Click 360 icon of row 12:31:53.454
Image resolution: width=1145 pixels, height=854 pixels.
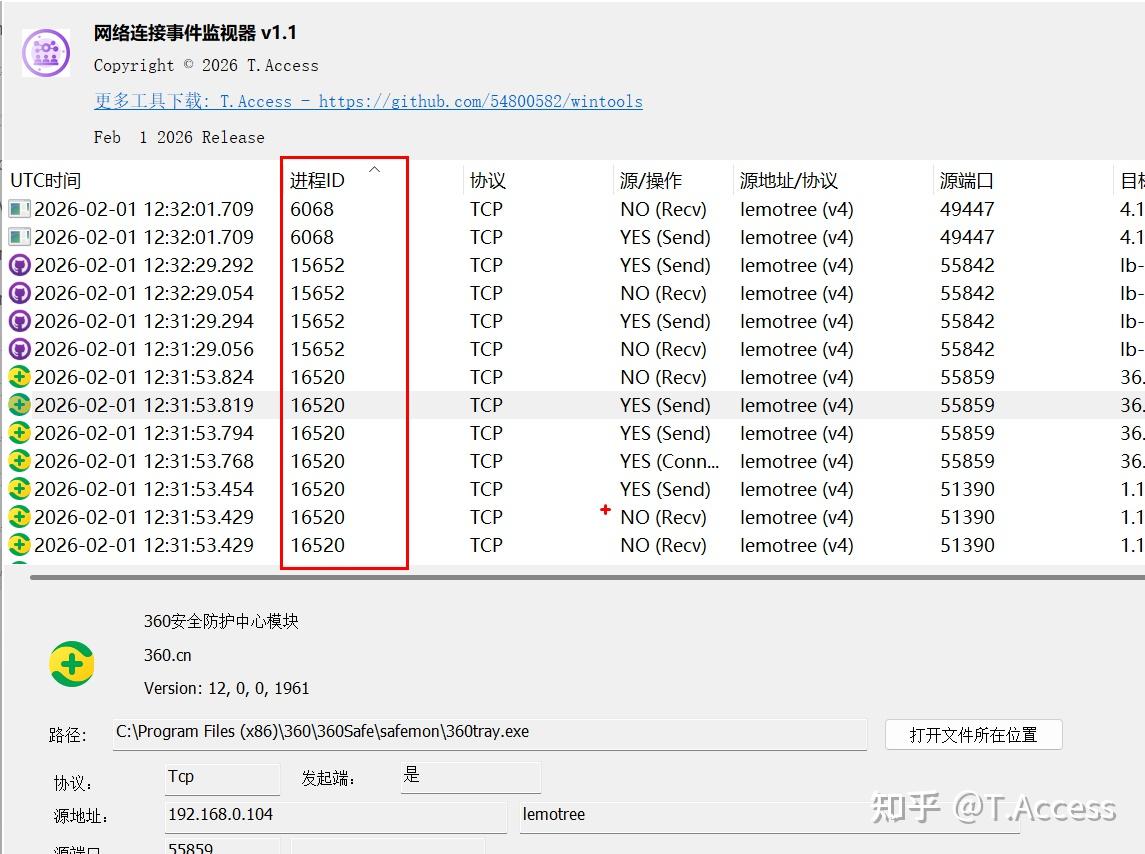[x=20, y=489]
